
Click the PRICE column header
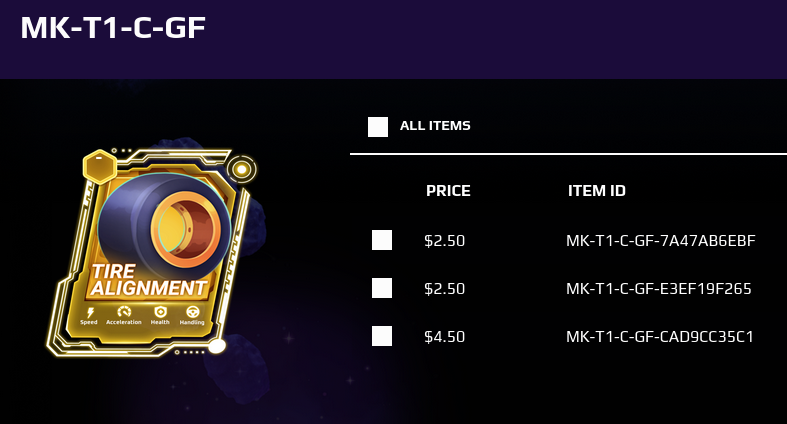tap(448, 191)
